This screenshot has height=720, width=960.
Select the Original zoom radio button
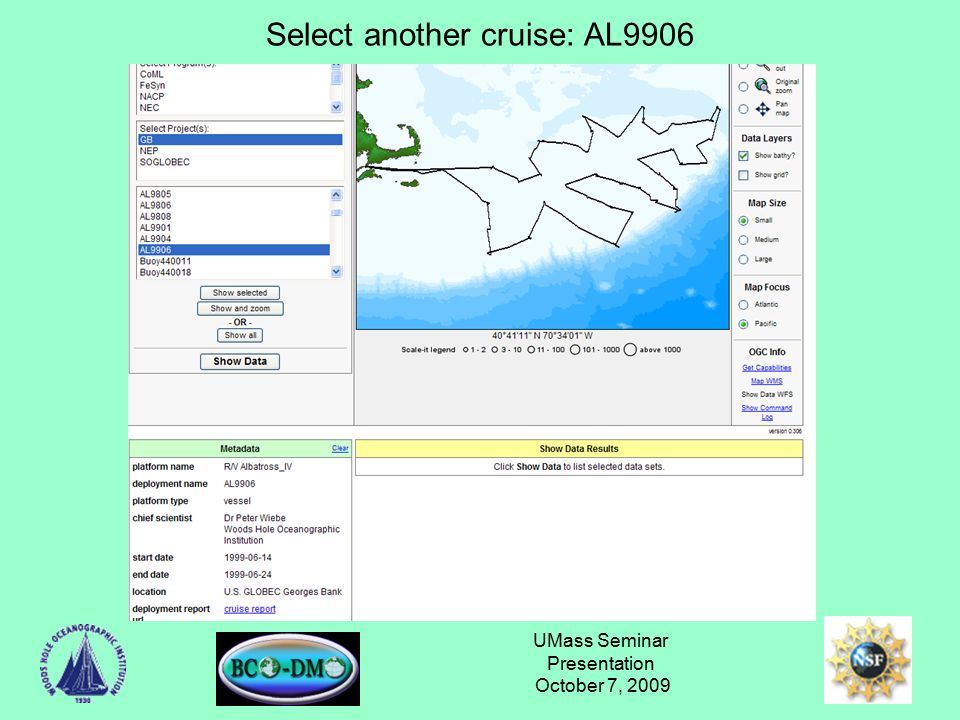pos(743,87)
